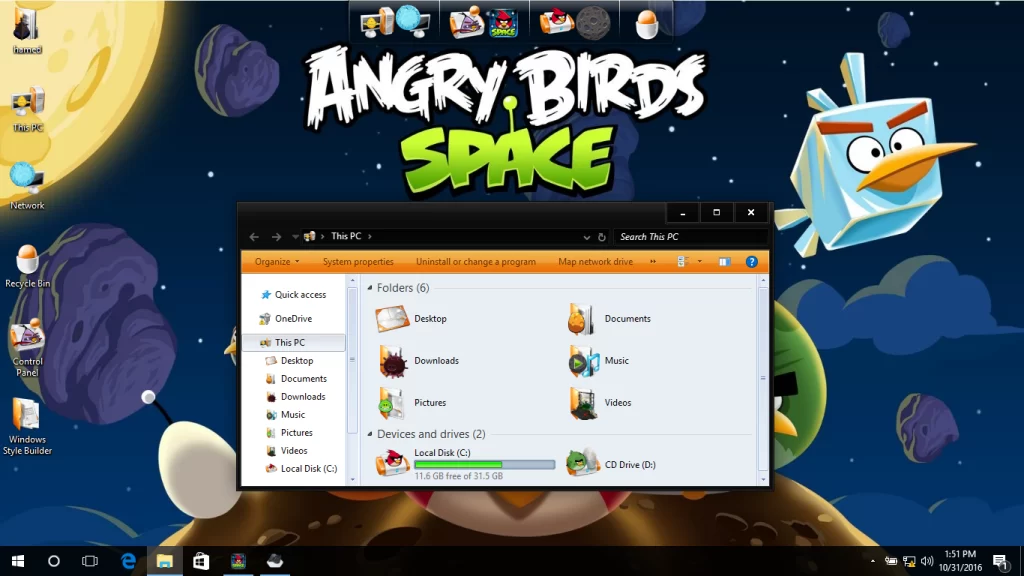Screen dimensions: 1024x576
Task: Select the CD Drive (D:) icon
Action: [583, 463]
